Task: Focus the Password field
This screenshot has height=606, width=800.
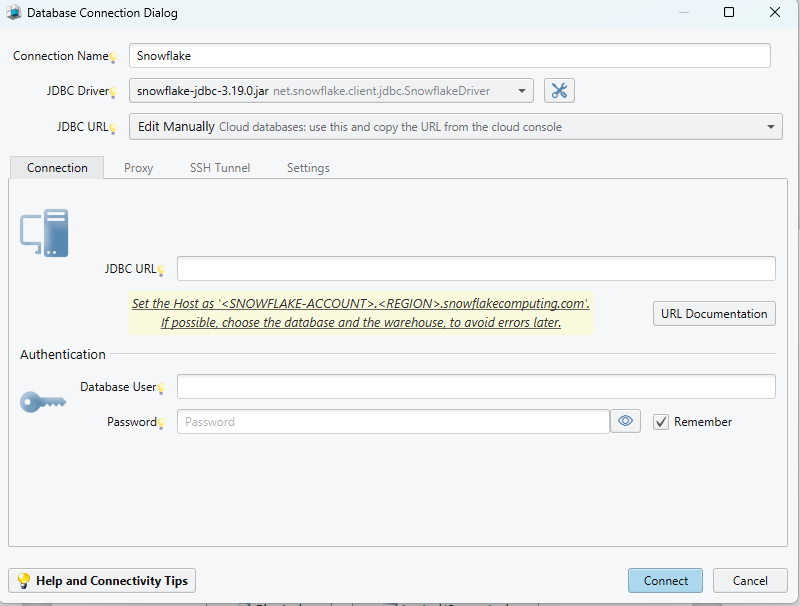Action: pyautogui.click(x=393, y=421)
